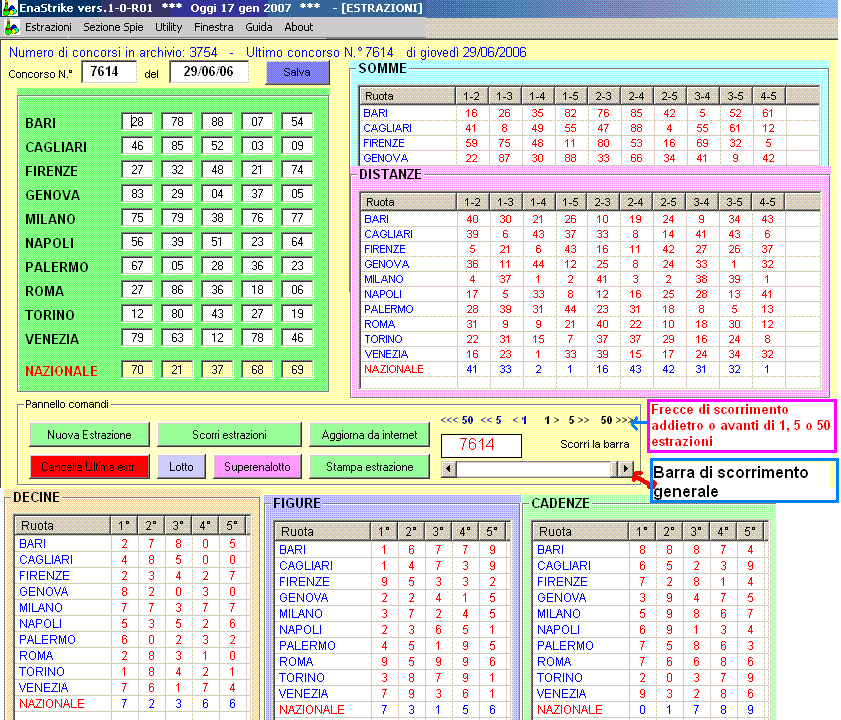The width and height of the screenshot is (841, 720).
Task: Click GENOVA first number field 83
Action: pyautogui.click(x=137, y=194)
